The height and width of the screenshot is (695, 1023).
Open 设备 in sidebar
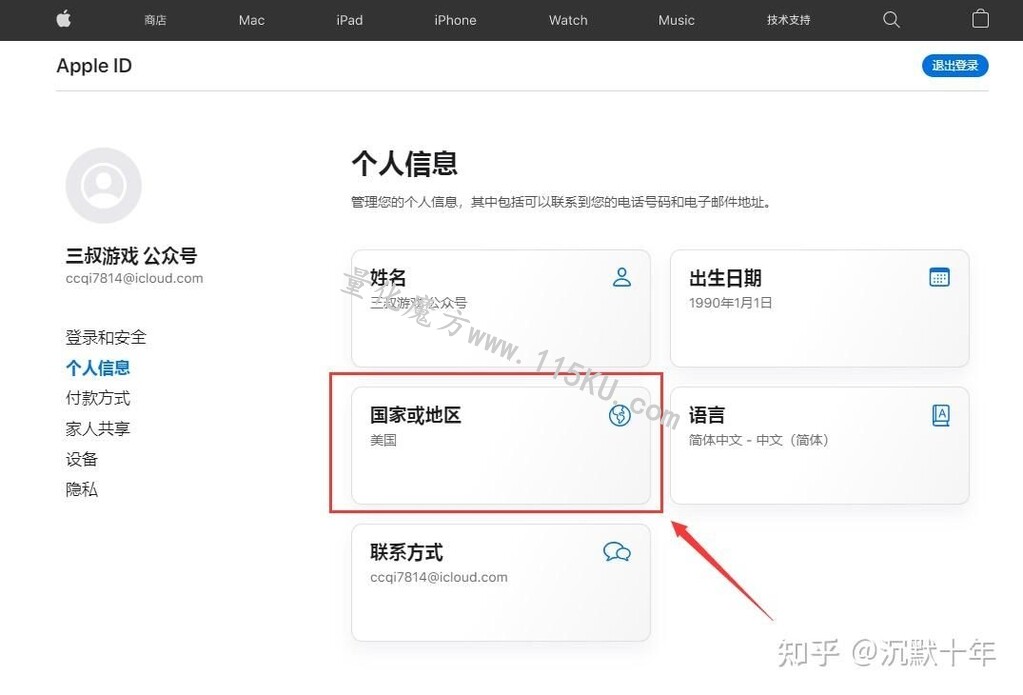coord(82,459)
